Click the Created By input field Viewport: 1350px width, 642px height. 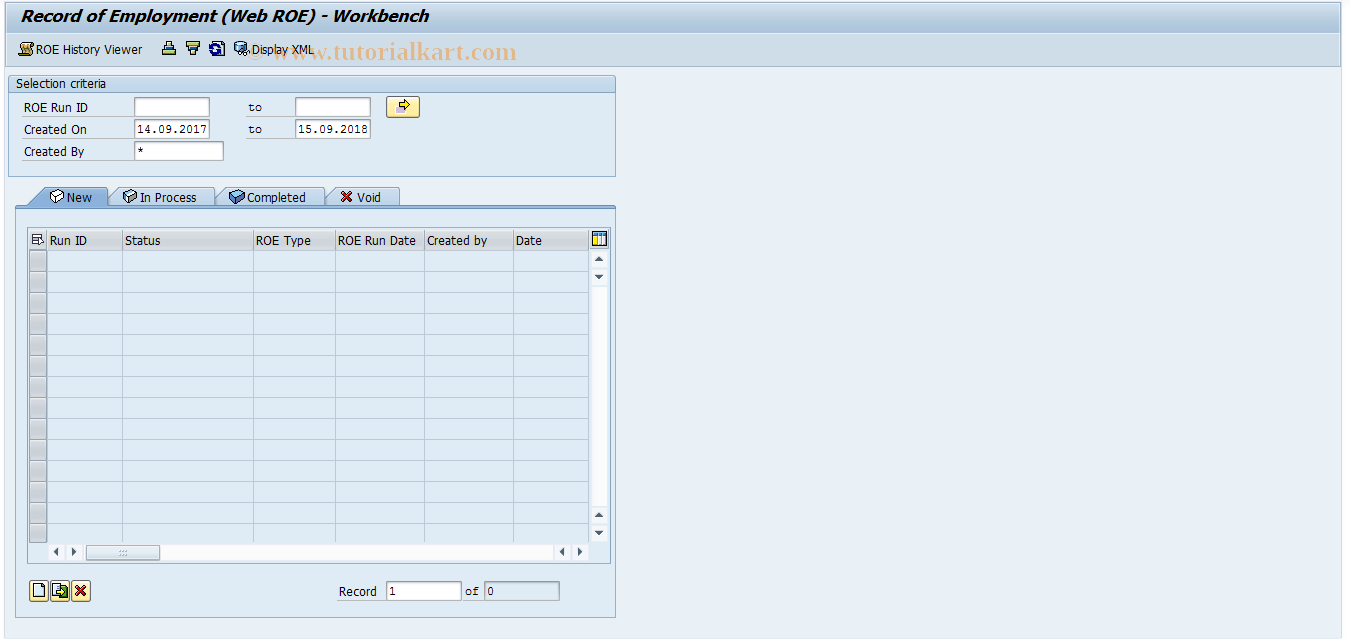(x=179, y=151)
